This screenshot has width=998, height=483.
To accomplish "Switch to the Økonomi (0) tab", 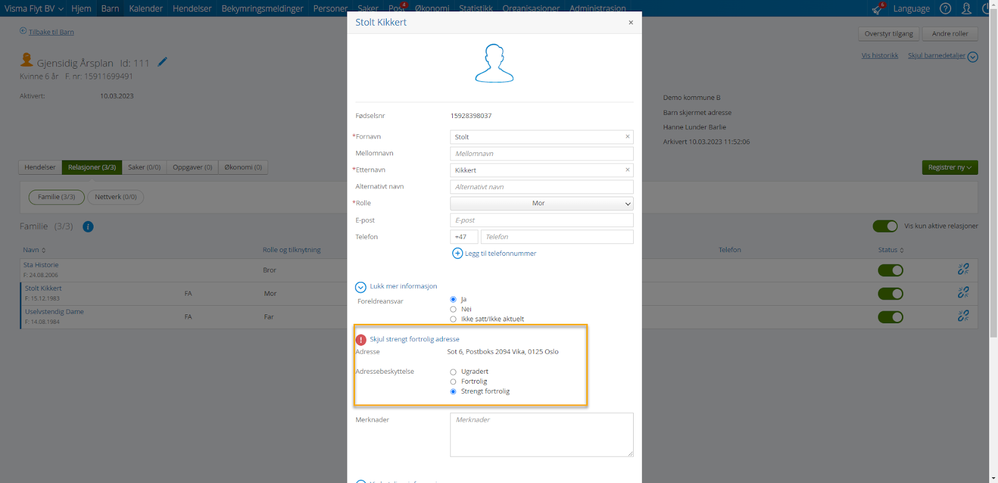I will coord(243,167).
